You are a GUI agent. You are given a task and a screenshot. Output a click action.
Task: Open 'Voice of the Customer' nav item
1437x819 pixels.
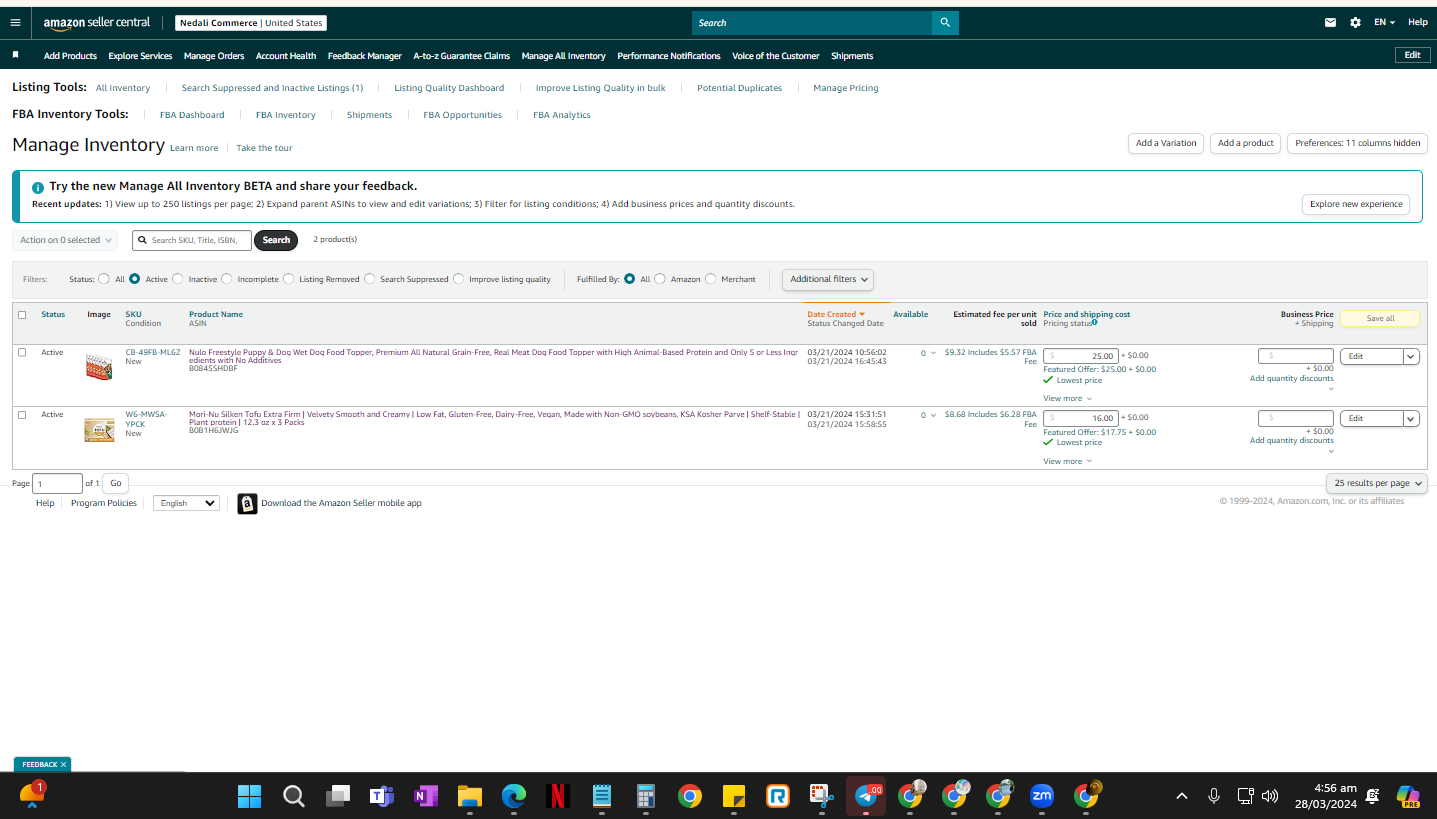coord(775,56)
